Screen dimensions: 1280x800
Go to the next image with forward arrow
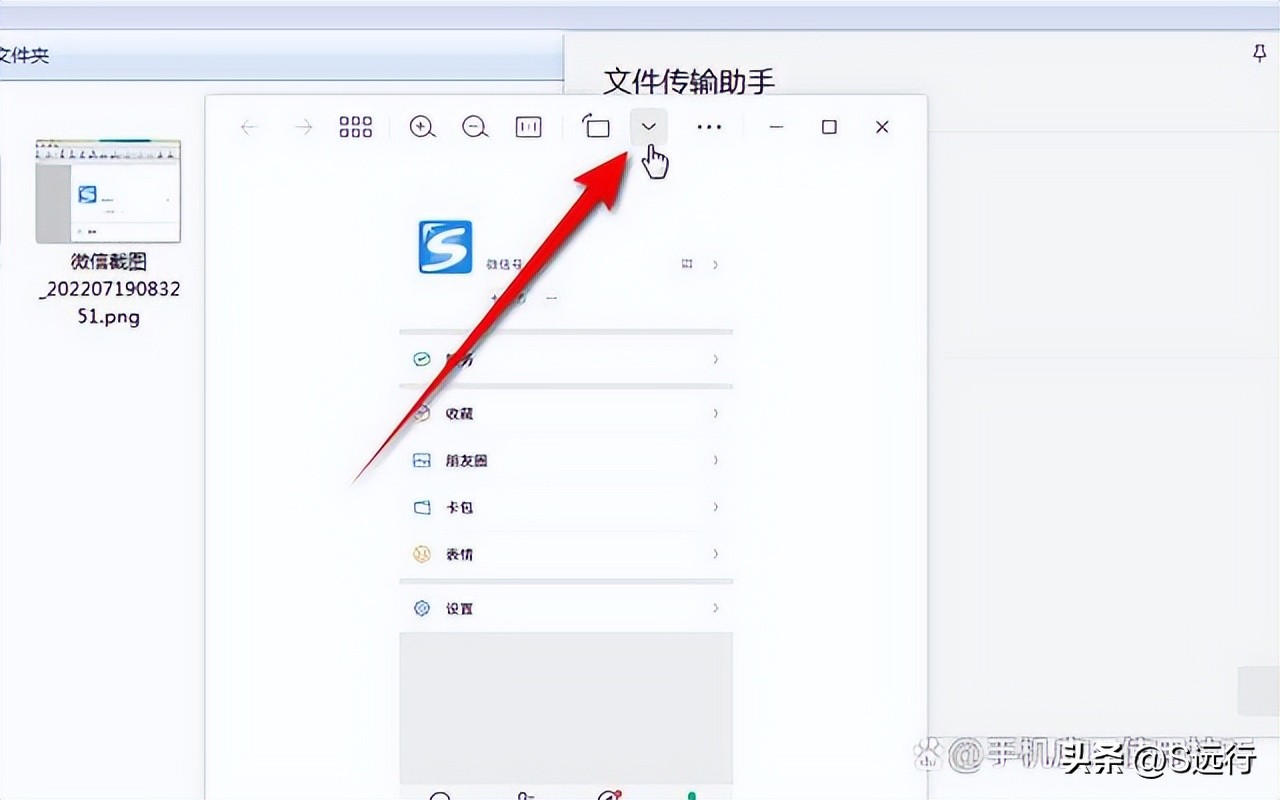coord(303,127)
